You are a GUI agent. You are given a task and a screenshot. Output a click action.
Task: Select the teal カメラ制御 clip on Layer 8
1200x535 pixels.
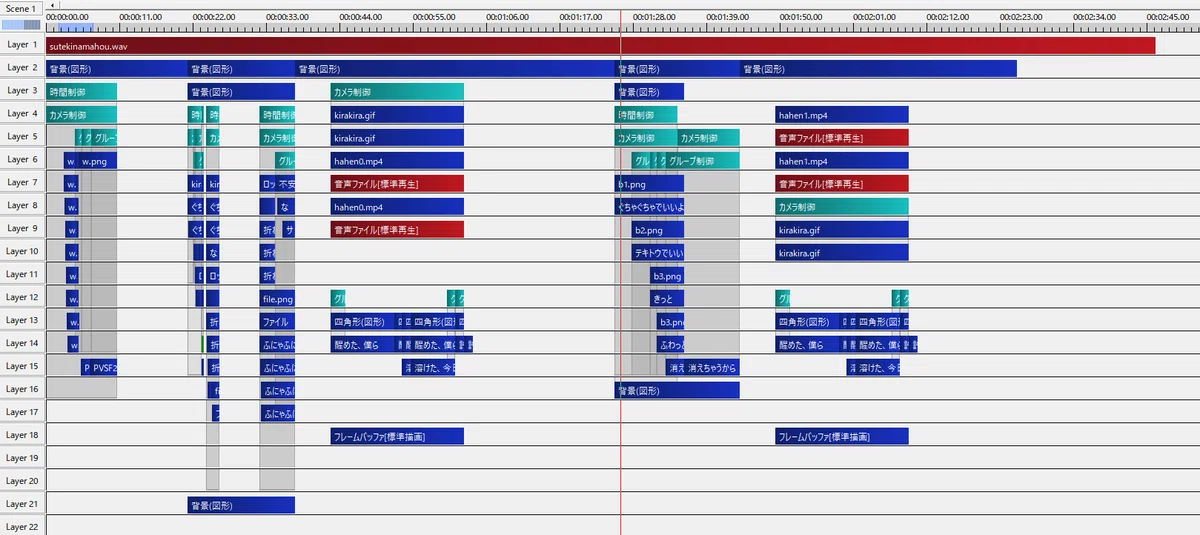point(842,207)
